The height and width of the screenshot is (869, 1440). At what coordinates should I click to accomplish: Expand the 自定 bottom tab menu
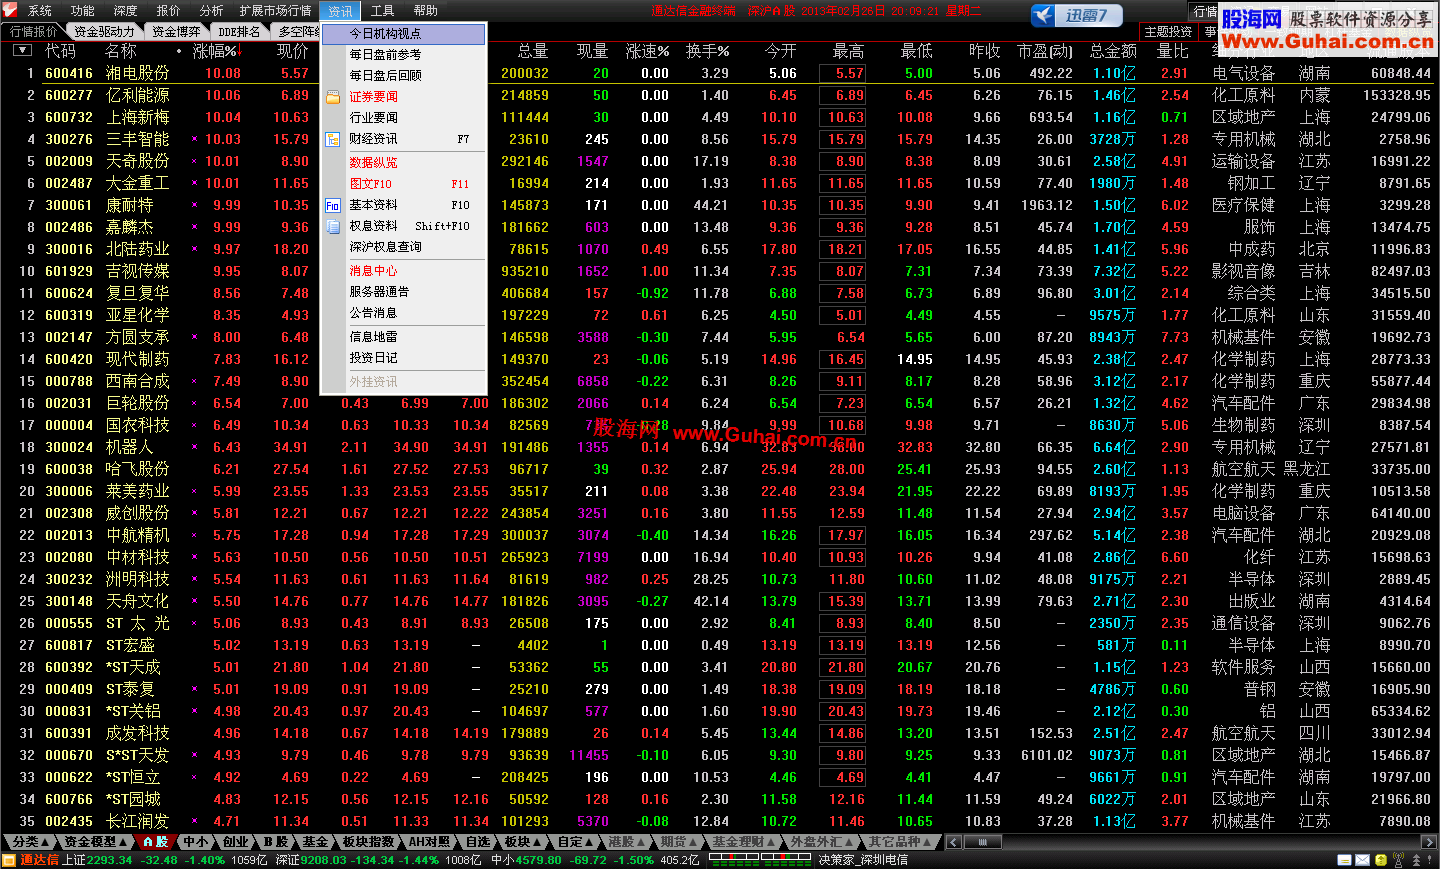pos(575,842)
